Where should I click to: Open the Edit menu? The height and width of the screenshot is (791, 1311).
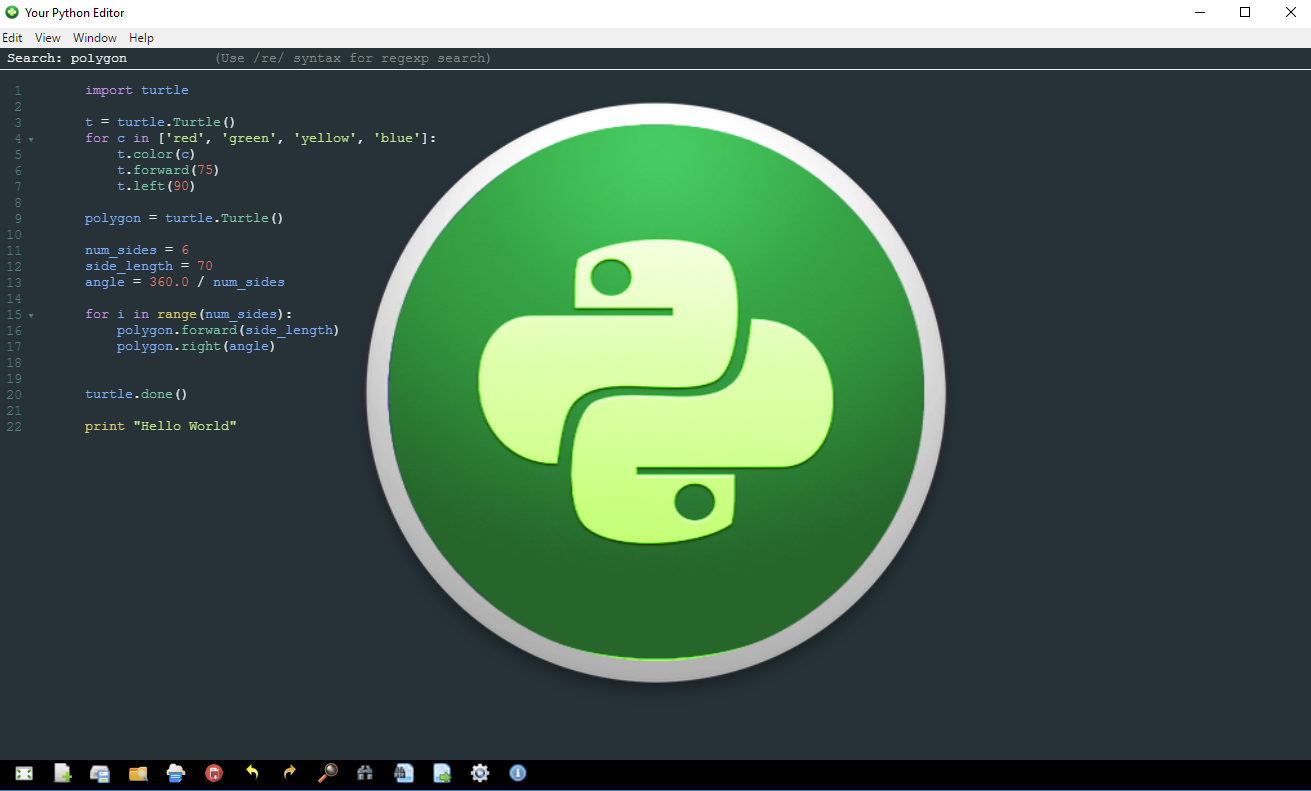[x=12, y=38]
